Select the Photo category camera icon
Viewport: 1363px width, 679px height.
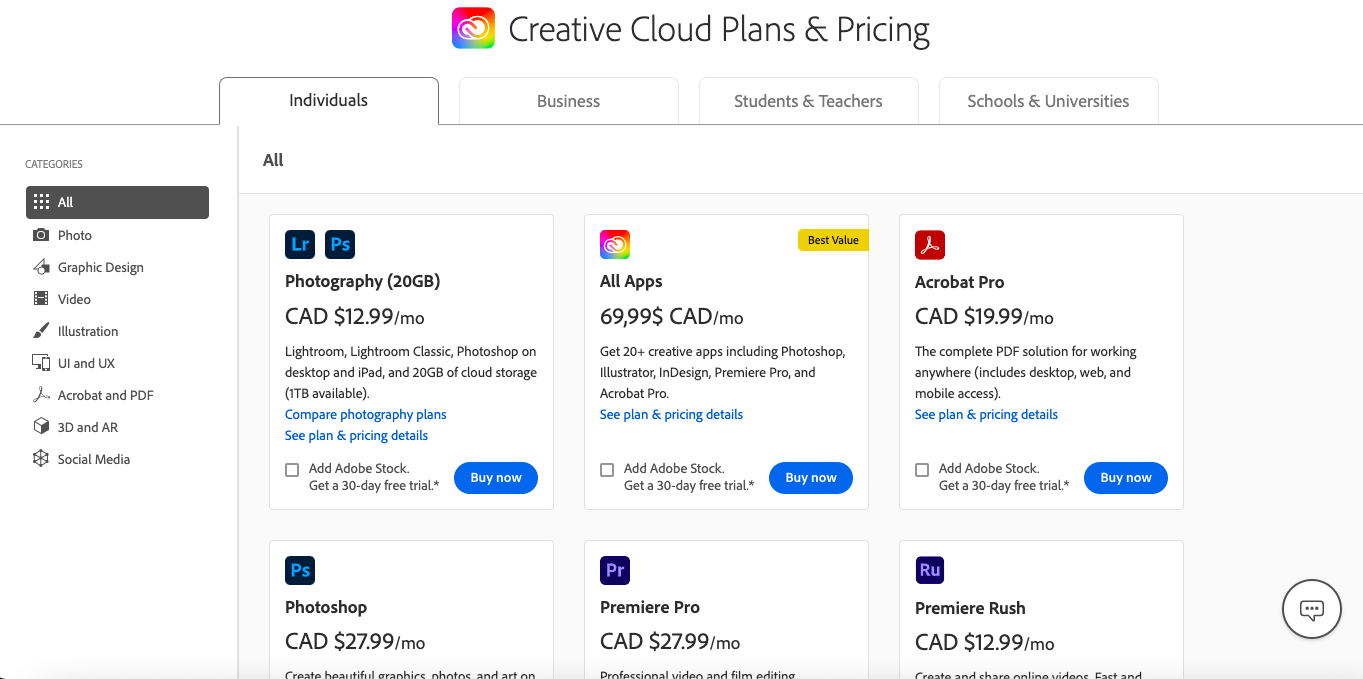point(41,235)
